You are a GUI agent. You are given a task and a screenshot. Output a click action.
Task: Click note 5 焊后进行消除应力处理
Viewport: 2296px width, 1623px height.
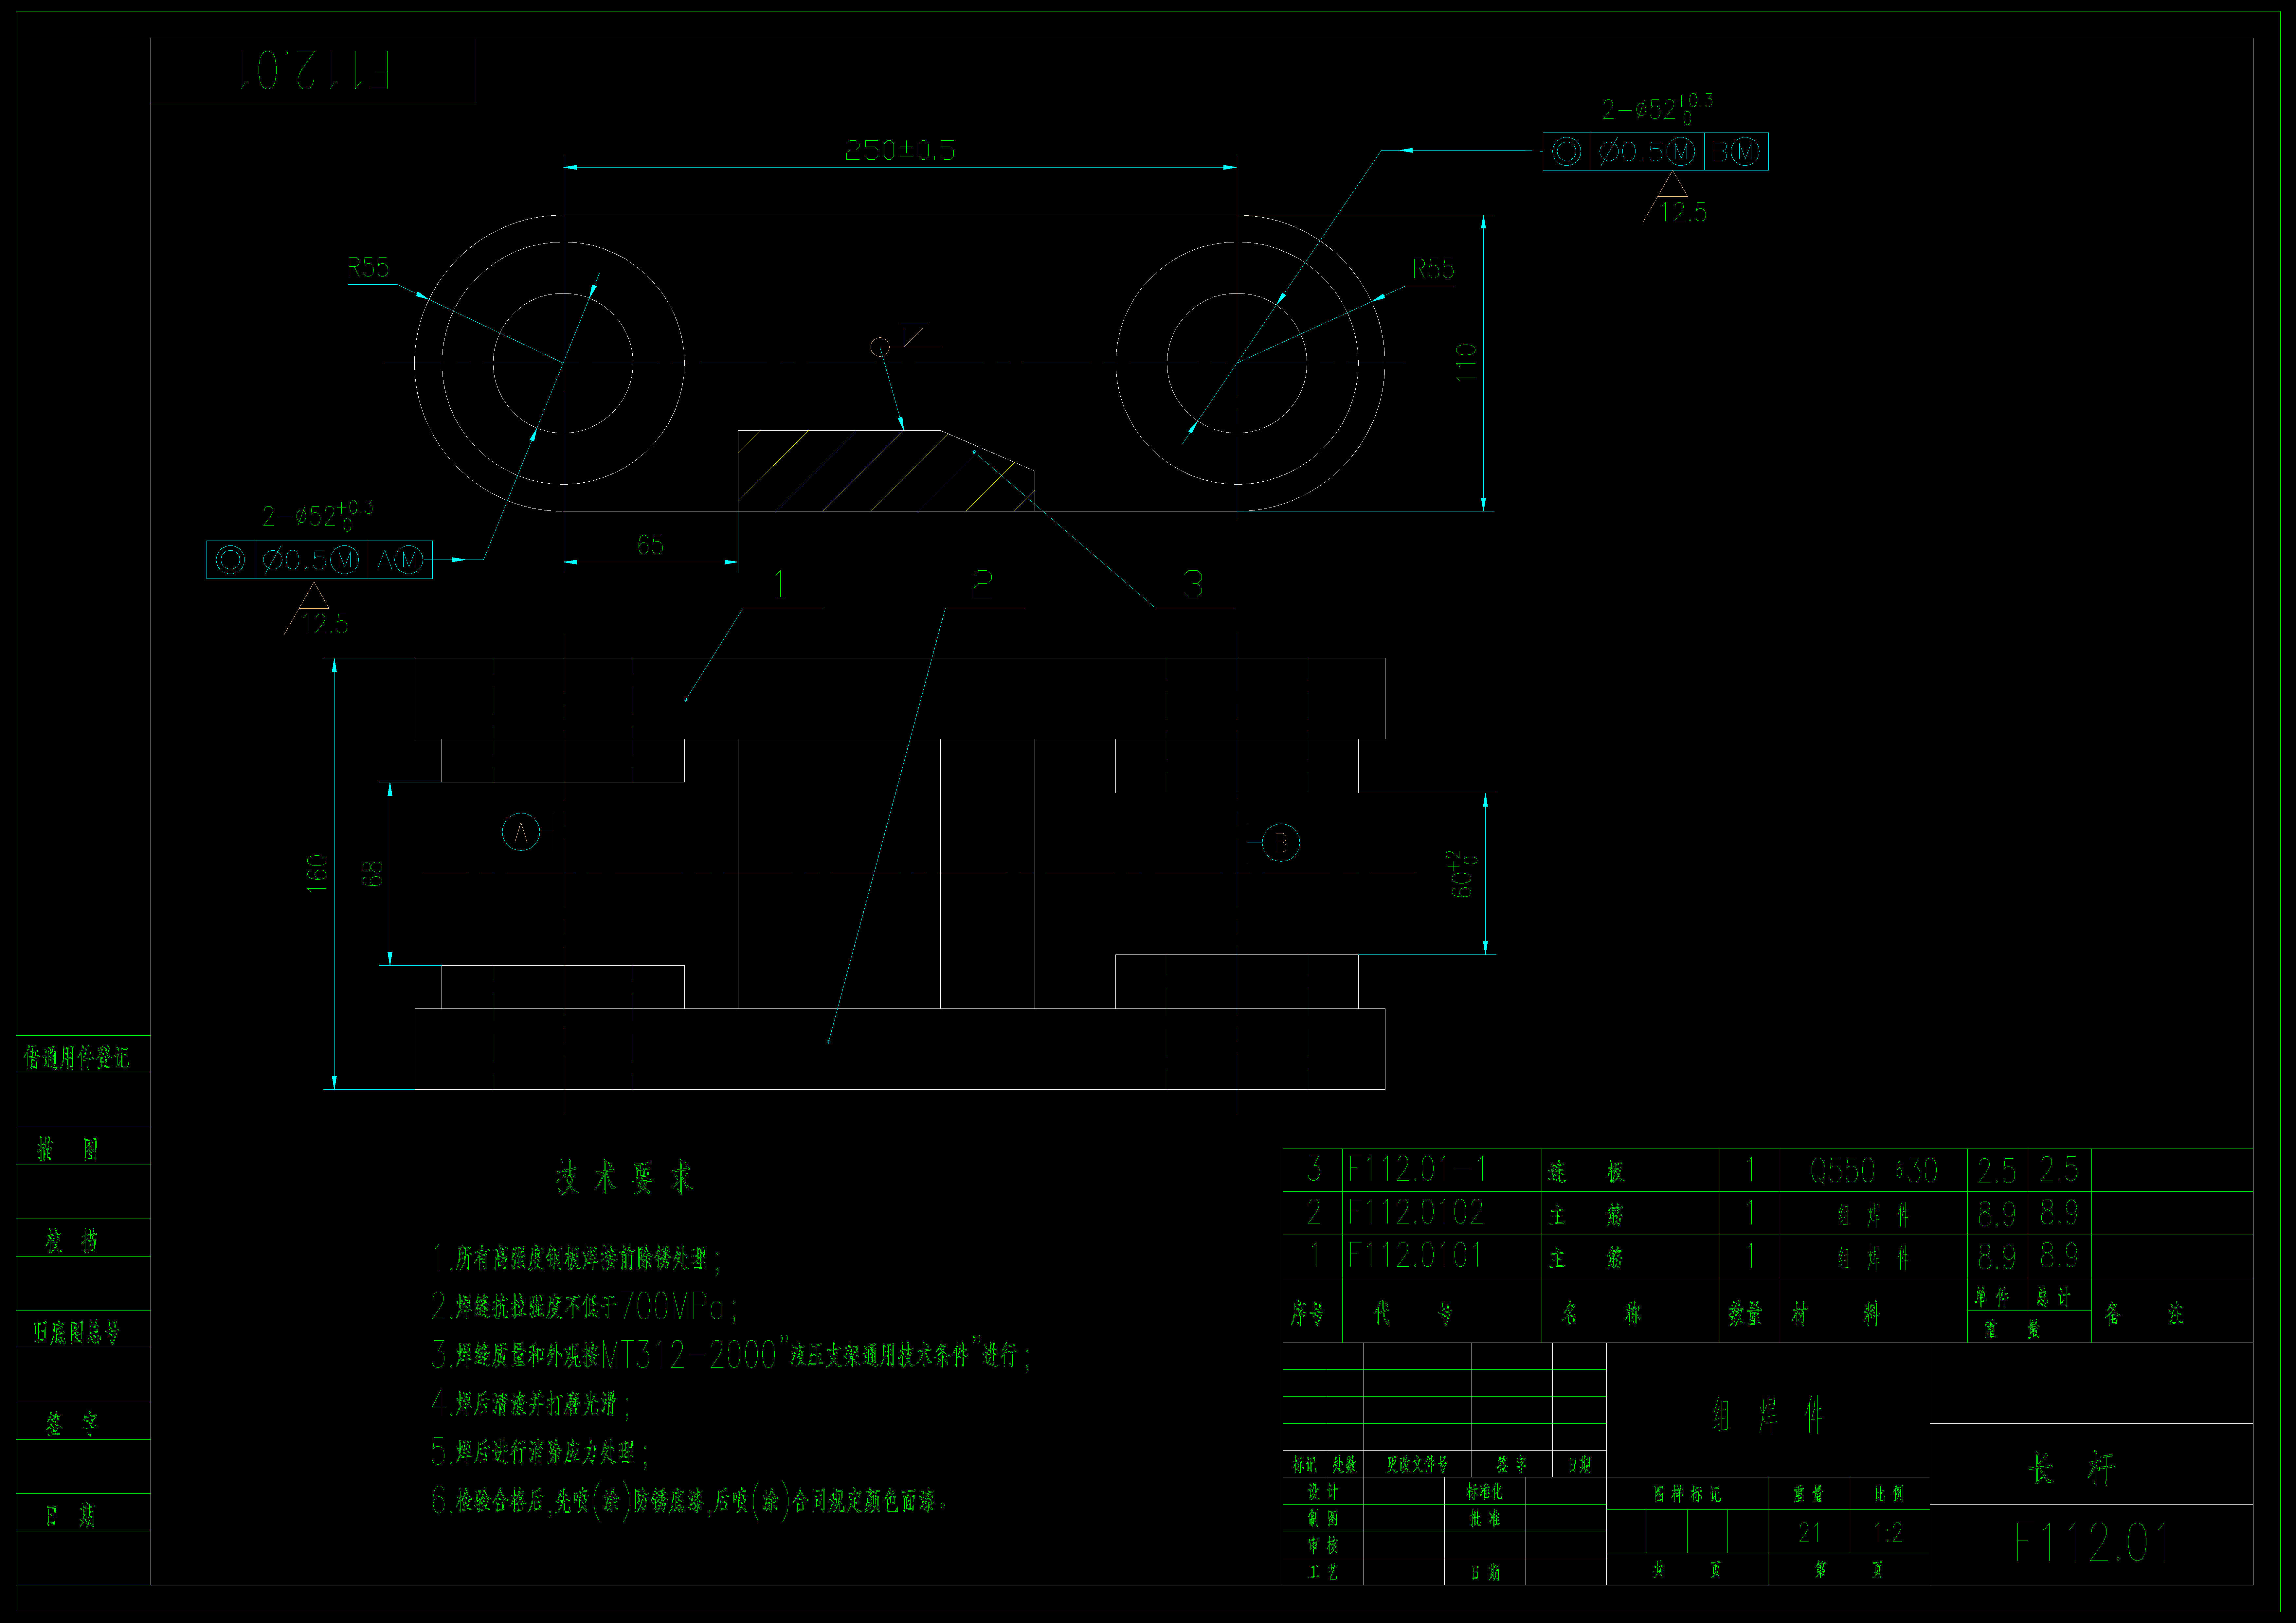[x=540, y=1452]
